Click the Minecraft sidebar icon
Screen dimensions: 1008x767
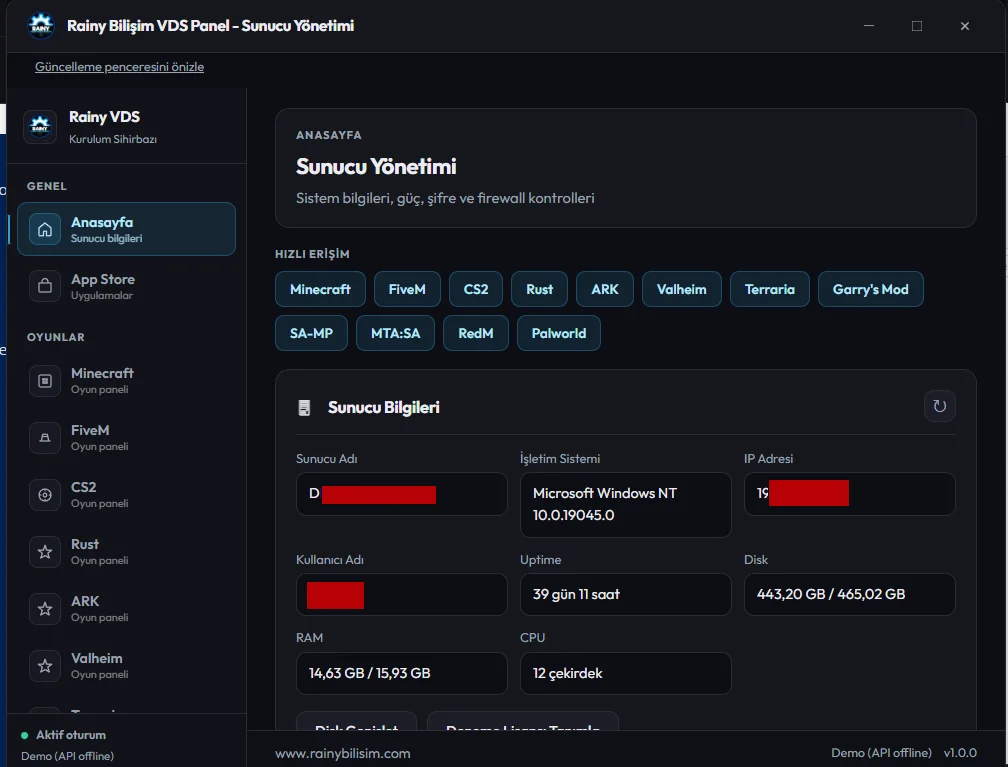tap(45, 381)
